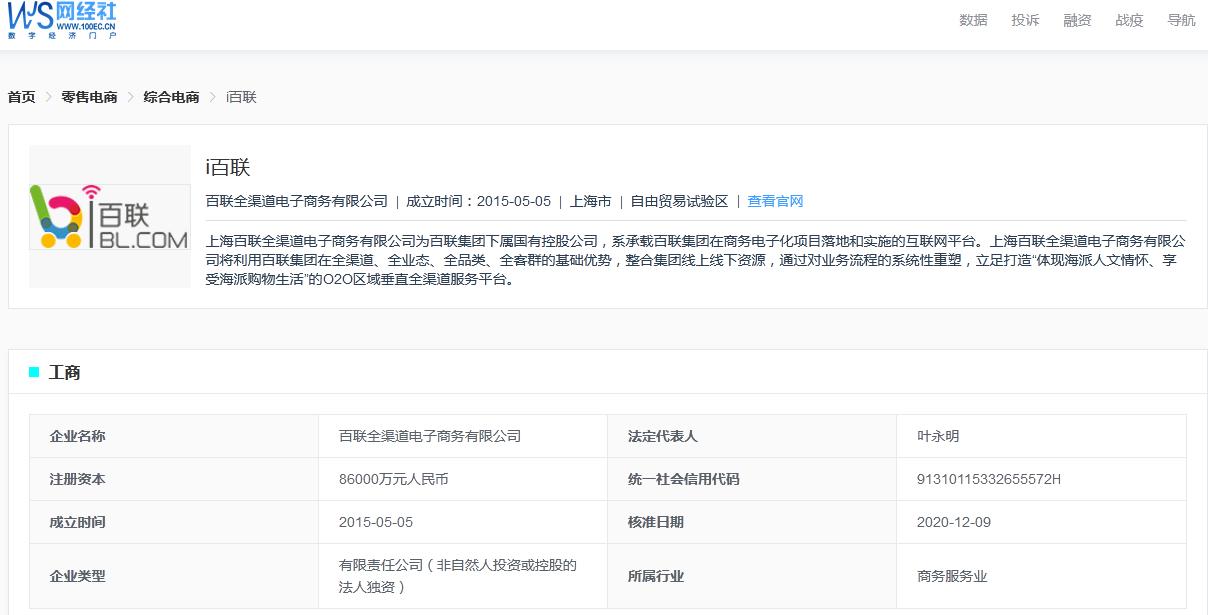Open the 导航 item in the header
The width and height of the screenshot is (1208, 615).
(x=1180, y=18)
